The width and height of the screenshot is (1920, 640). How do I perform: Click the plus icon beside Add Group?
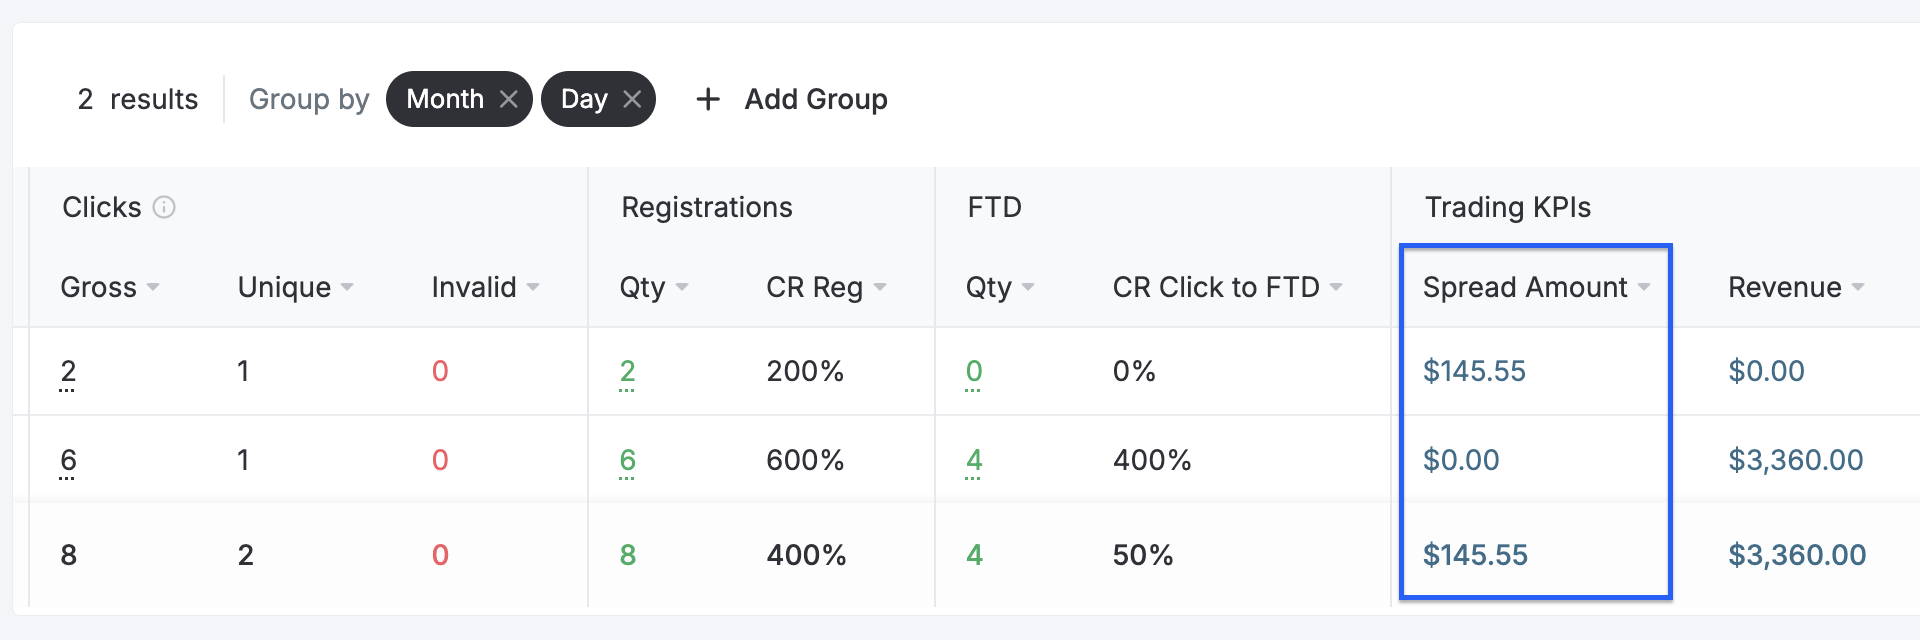[x=708, y=99]
